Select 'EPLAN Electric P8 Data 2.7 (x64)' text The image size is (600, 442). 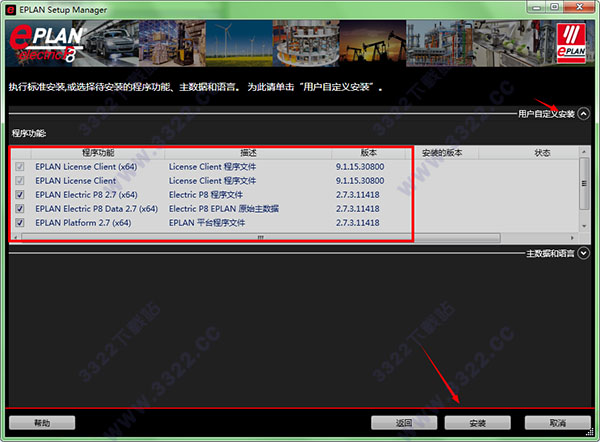[x=96, y=209]
